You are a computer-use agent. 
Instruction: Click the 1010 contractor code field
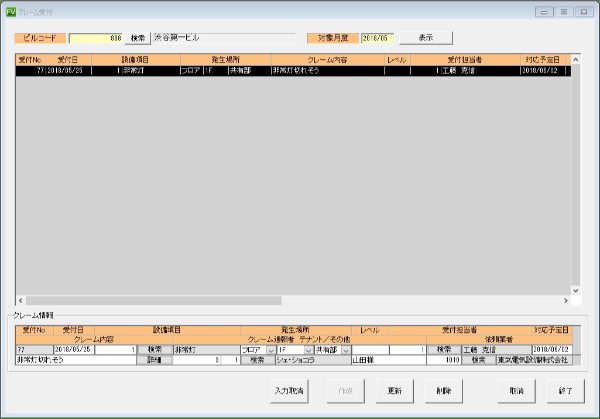443,360
